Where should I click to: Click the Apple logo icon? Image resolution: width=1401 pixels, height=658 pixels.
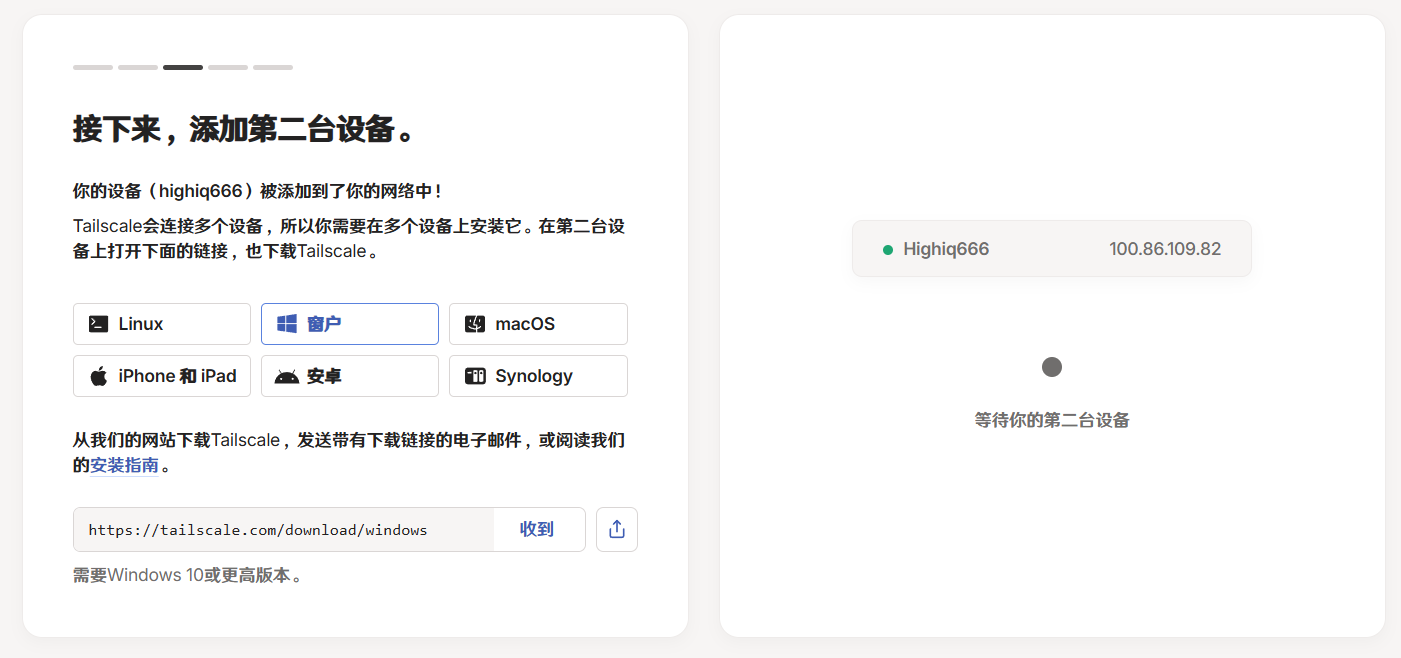coord(98,376)
